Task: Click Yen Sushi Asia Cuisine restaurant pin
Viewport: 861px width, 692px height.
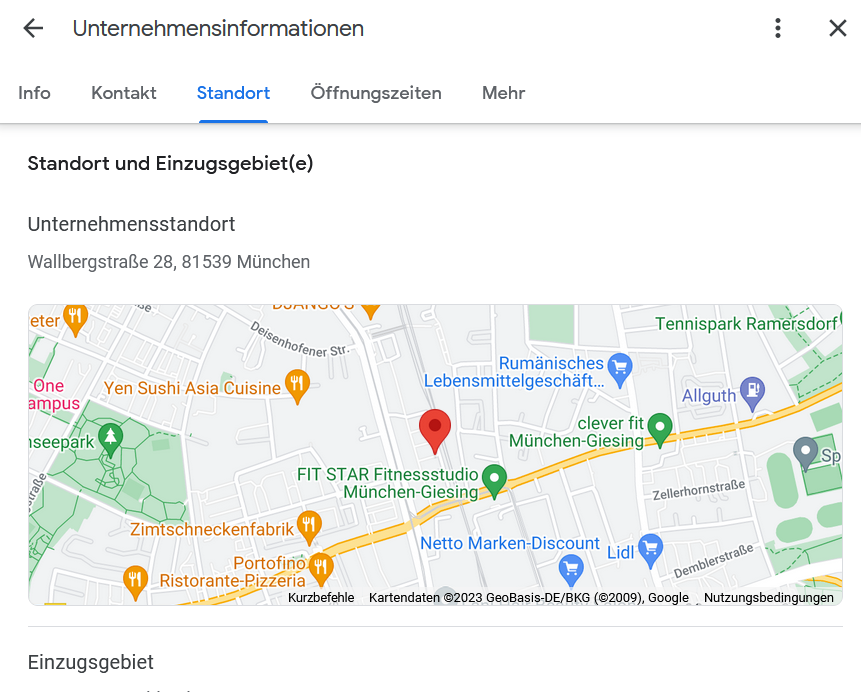Action: [297, 385]
